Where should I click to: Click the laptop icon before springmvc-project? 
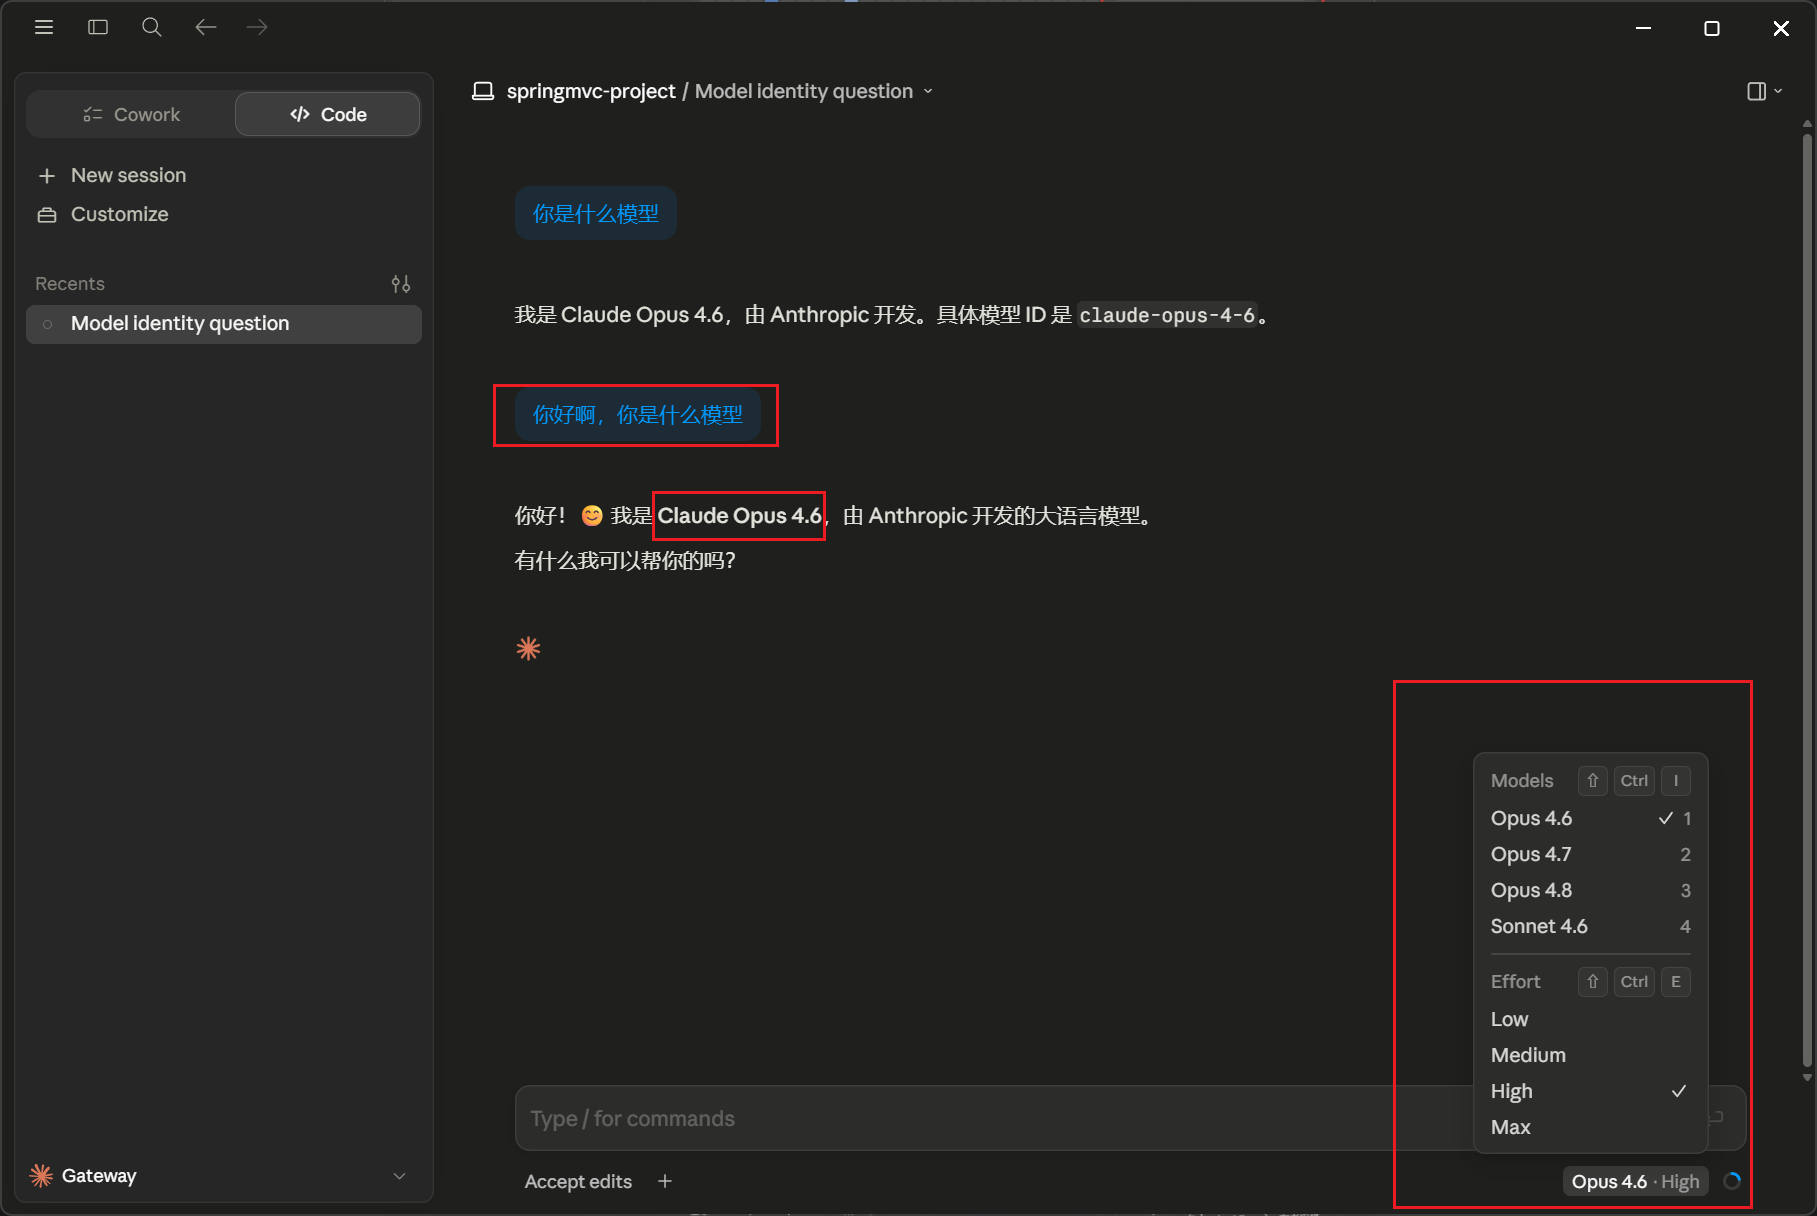483,91
